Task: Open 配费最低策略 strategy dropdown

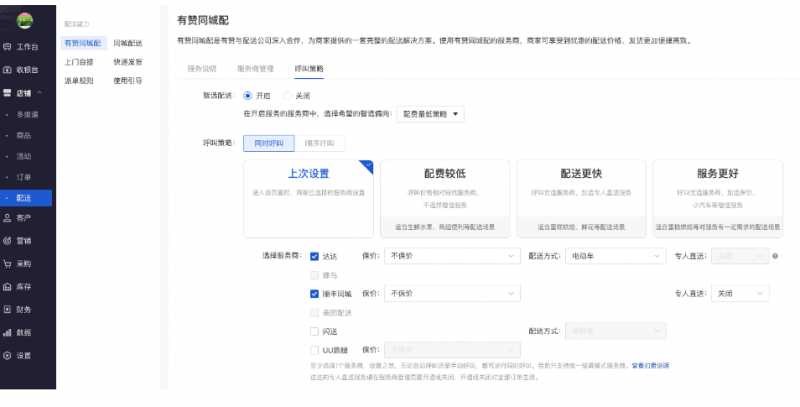Action: (431, 114)
